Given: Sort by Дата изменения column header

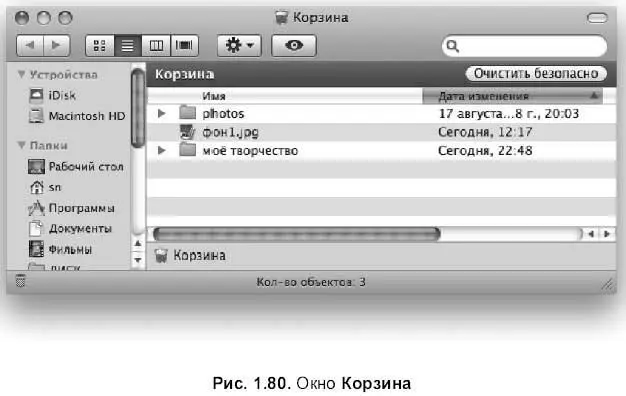Looking at the screenshot, I should click(512, 96).
